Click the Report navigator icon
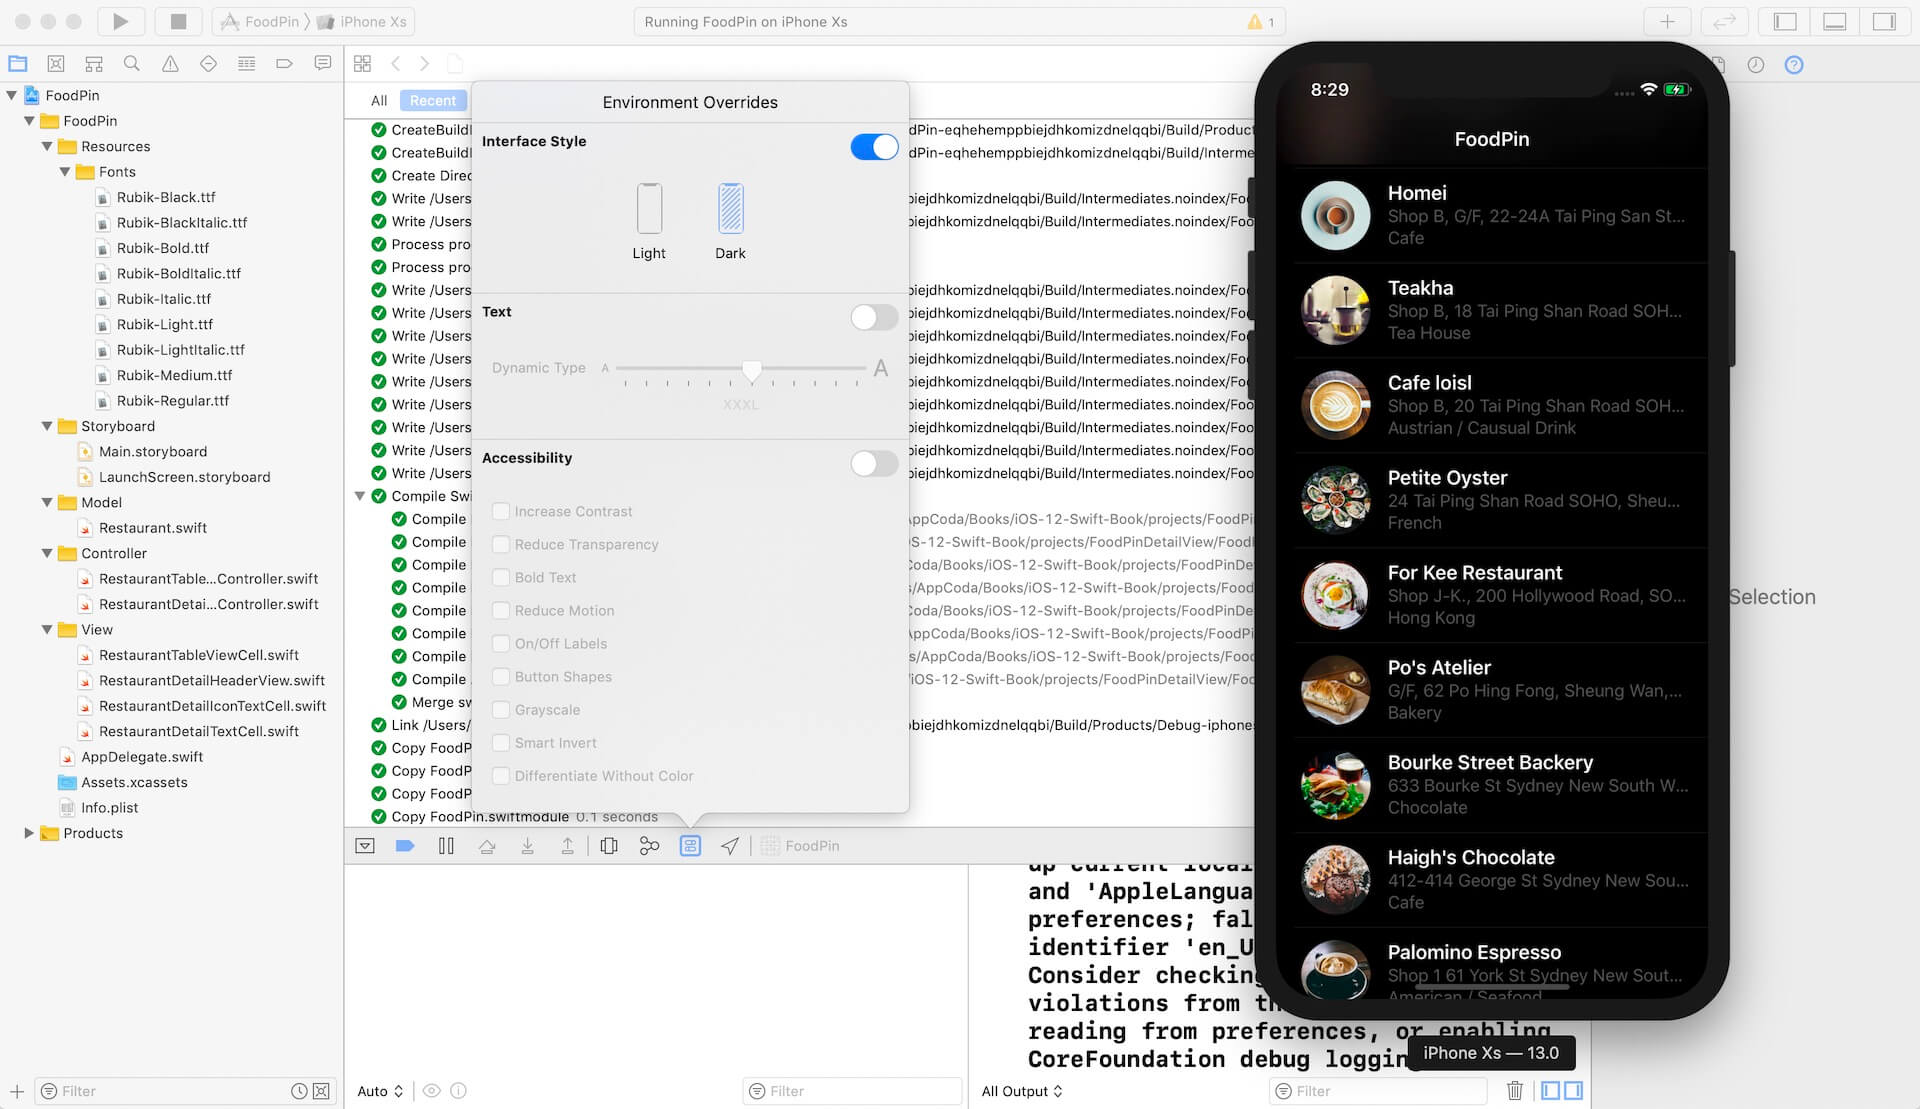 322,63
